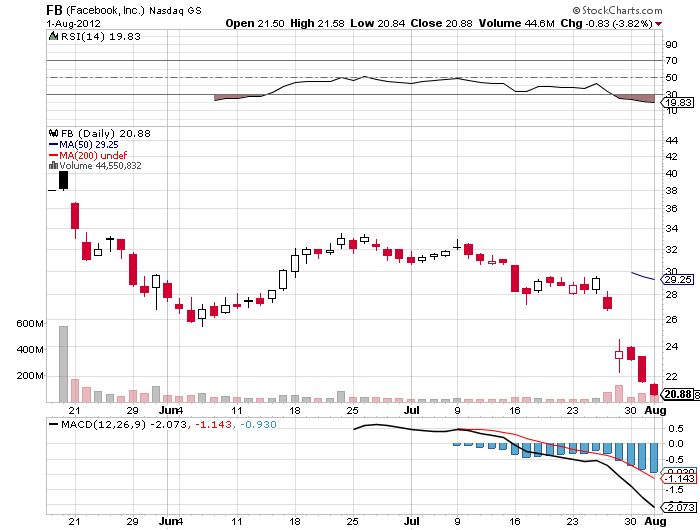Click the Aug label below the MACD panel

[655, 521]
